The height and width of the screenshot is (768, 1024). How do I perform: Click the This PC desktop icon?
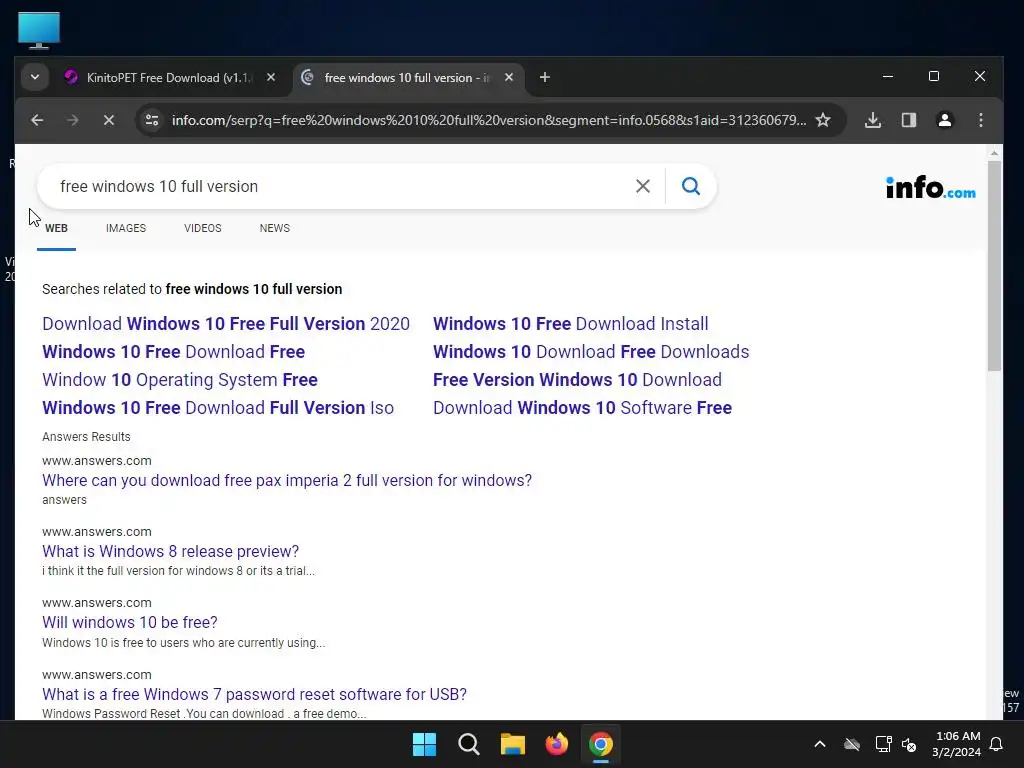(x=39, y=30)
